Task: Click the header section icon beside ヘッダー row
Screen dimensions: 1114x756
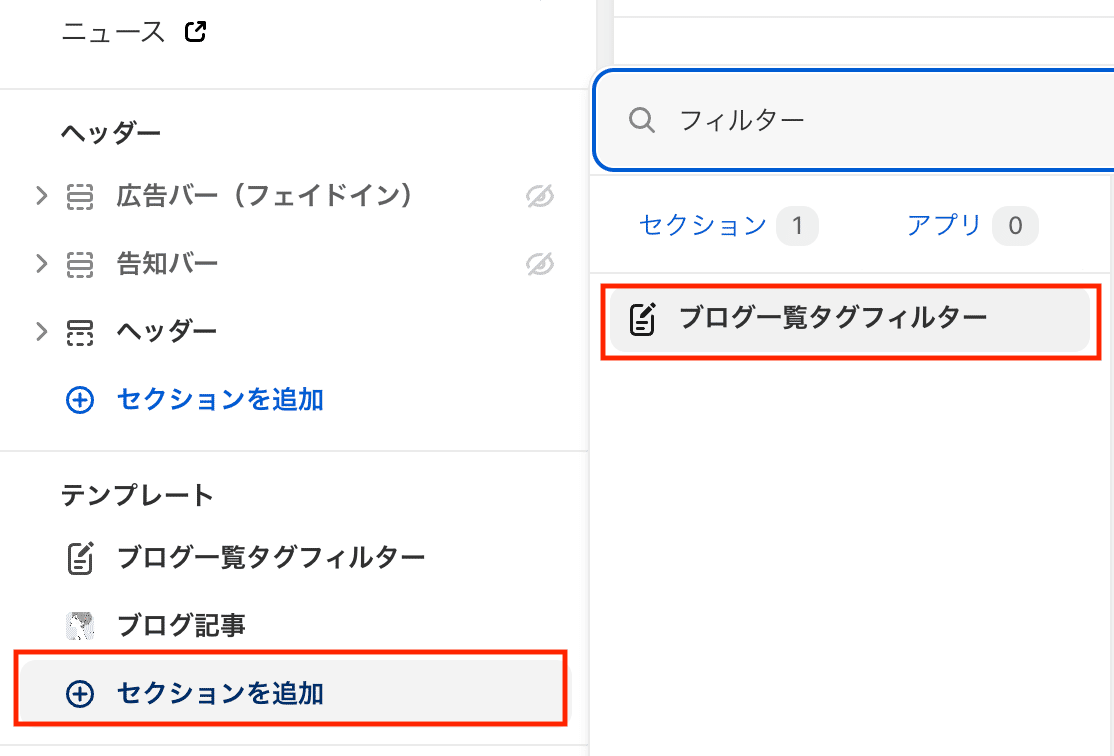Action: (80, 332)
